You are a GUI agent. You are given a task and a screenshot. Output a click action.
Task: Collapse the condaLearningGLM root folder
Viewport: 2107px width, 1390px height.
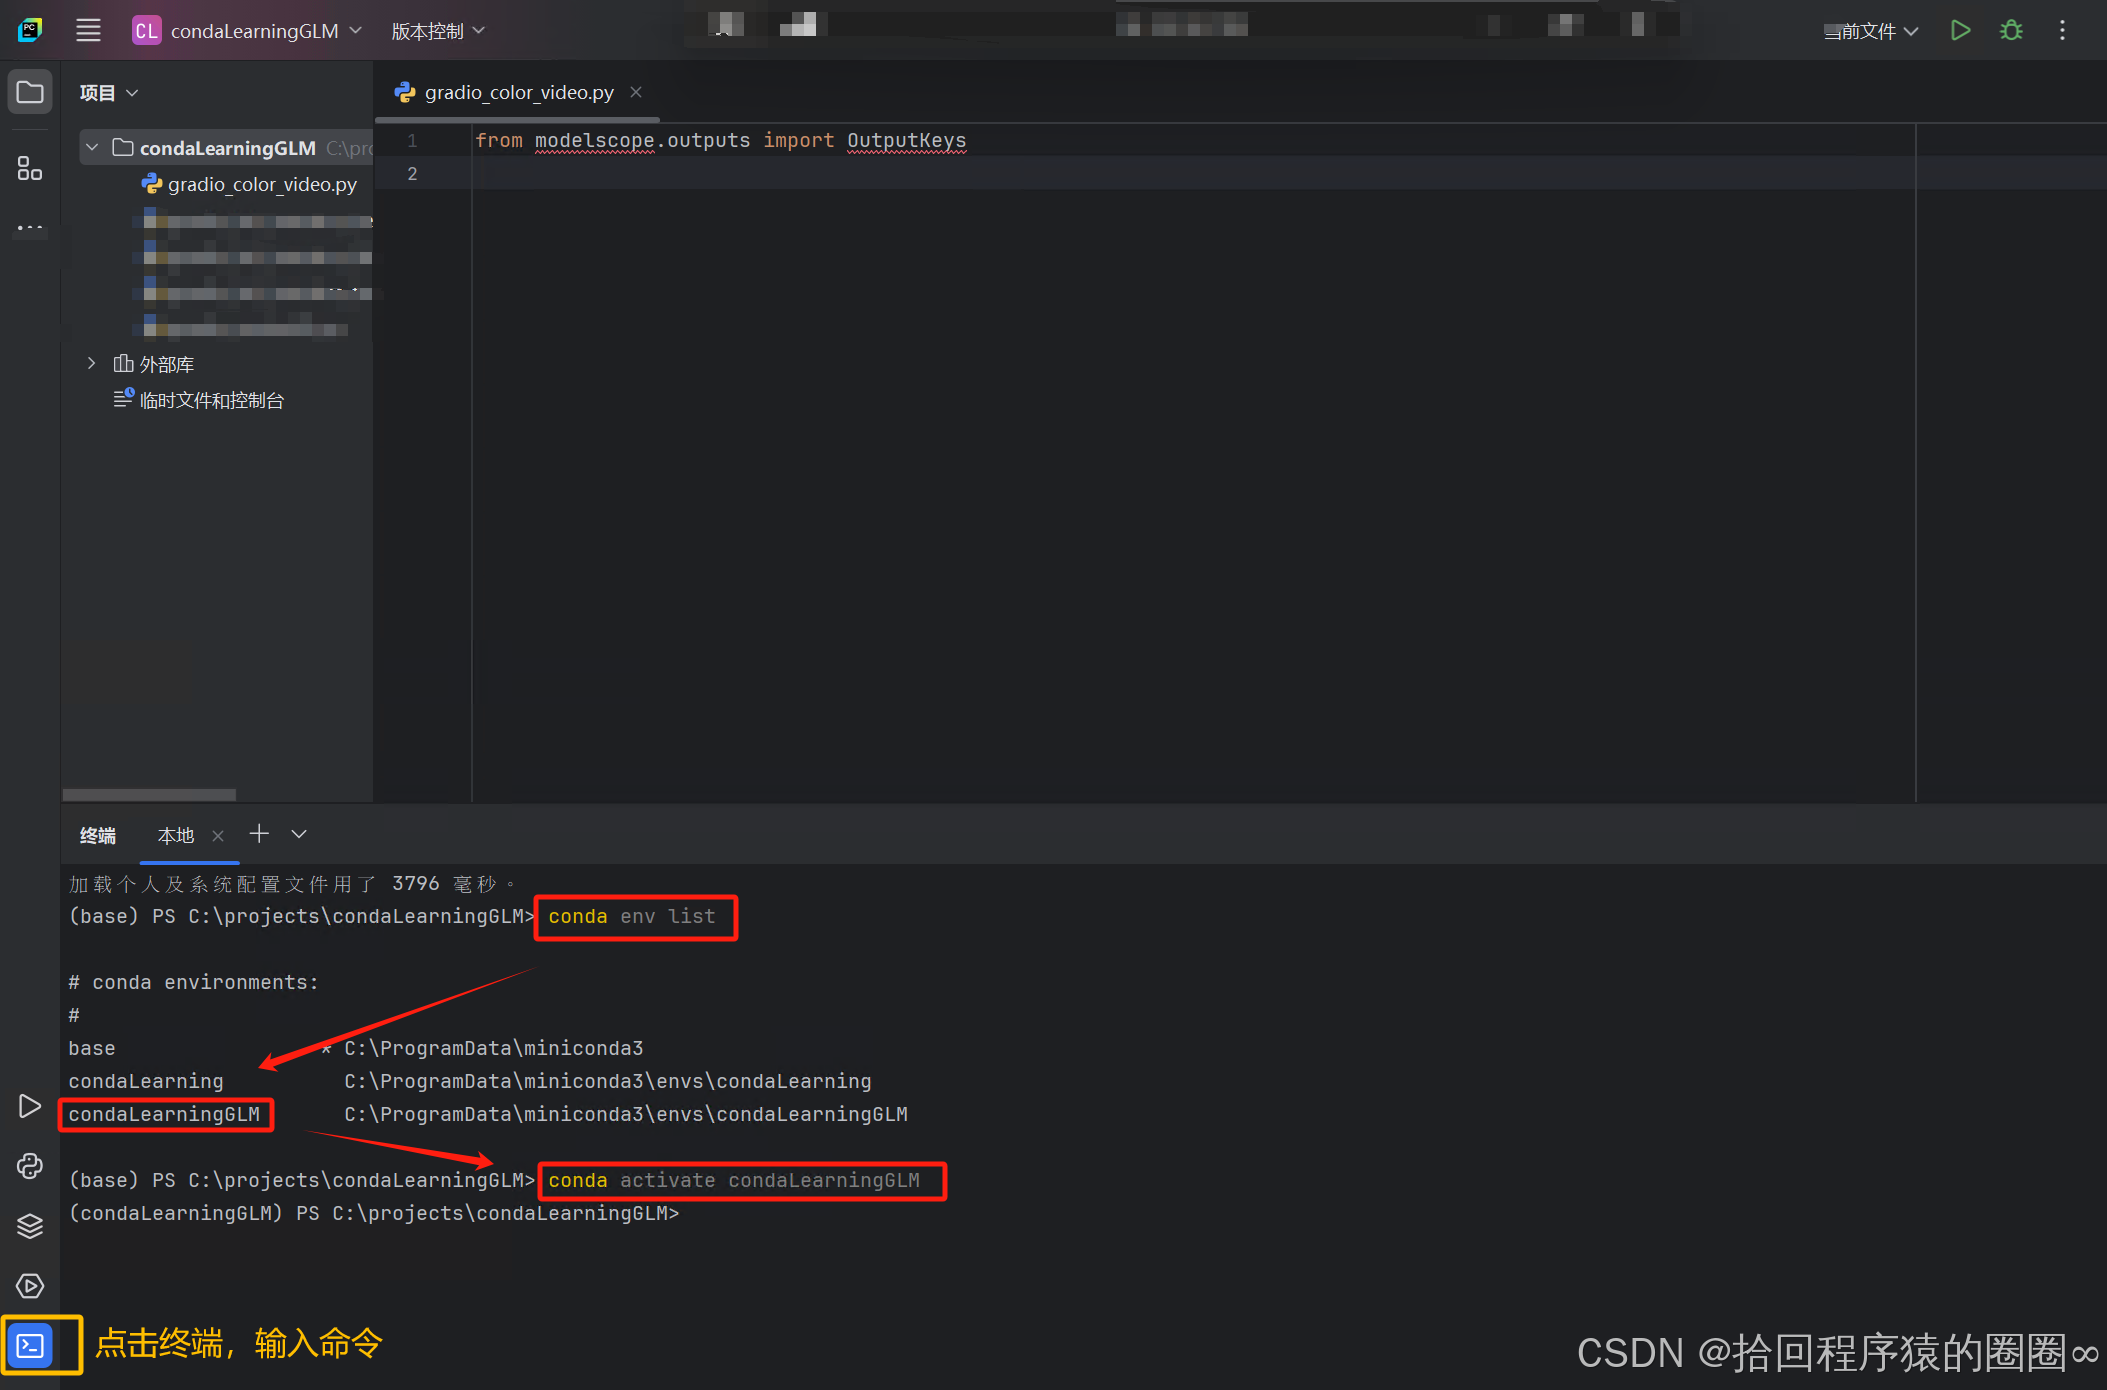[92, 148]
